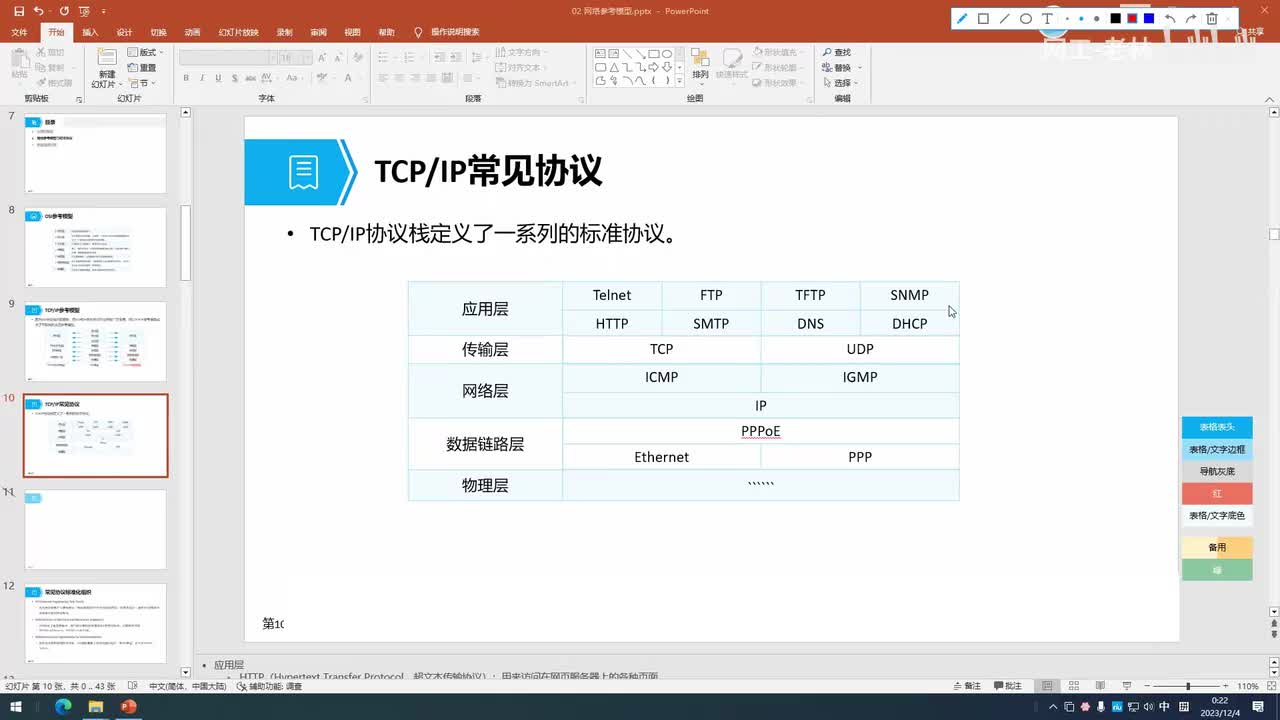The width and height of the screenshot is (1280, 720).
Task: Start slideshow from beginning icon in title bar
Action: (x=85, y=11)
